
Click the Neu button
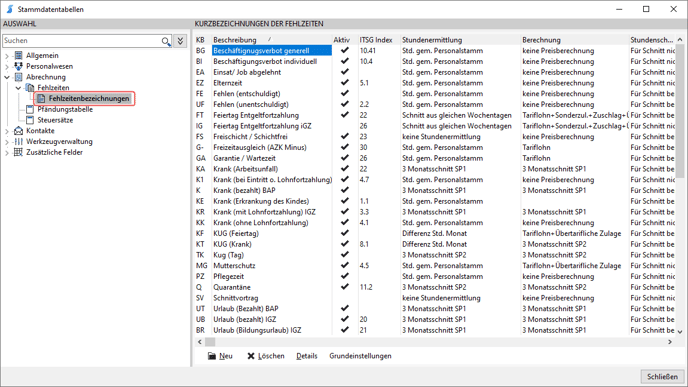point(220,356)
